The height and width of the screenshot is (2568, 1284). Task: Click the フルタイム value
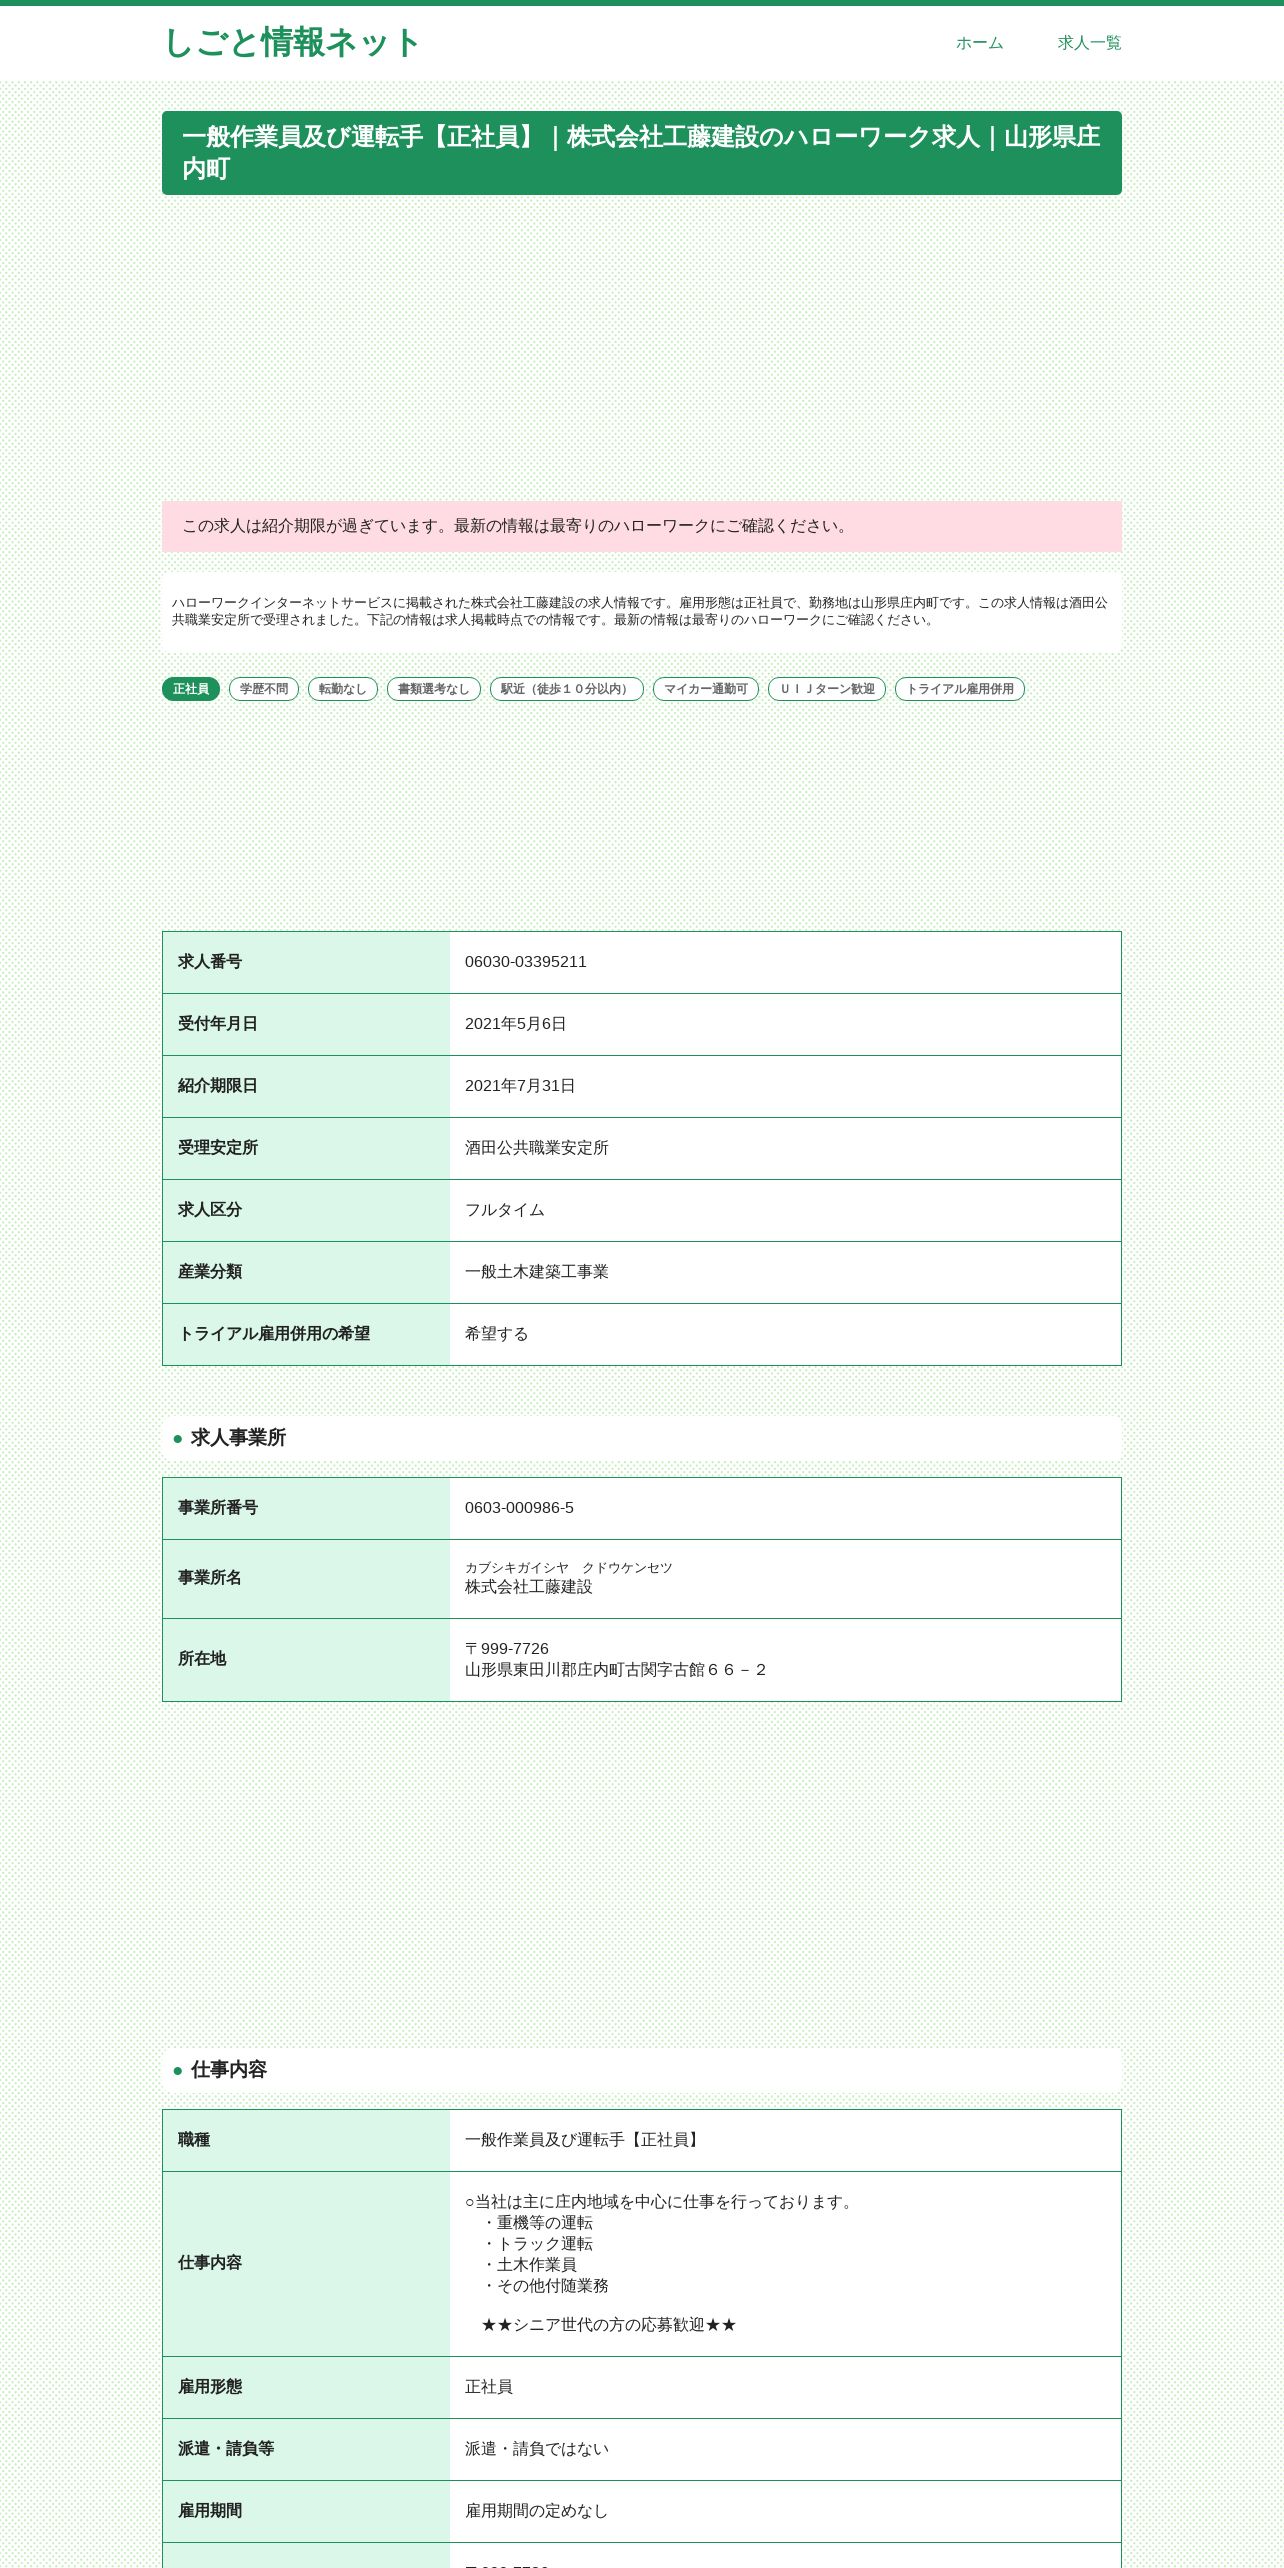click(505, 1210)
